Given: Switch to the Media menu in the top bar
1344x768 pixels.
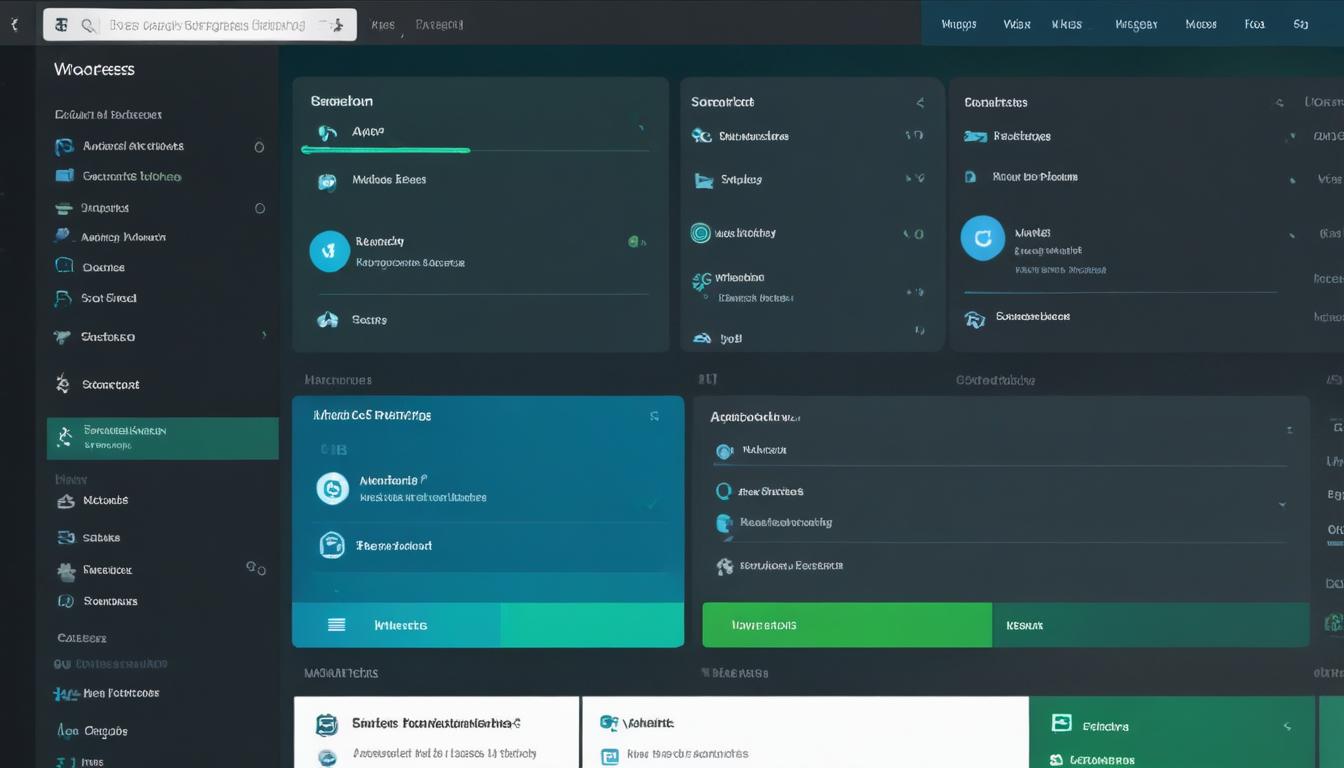Looking at the screenshot, I should pyautogui.click(x=1200, y=23).
